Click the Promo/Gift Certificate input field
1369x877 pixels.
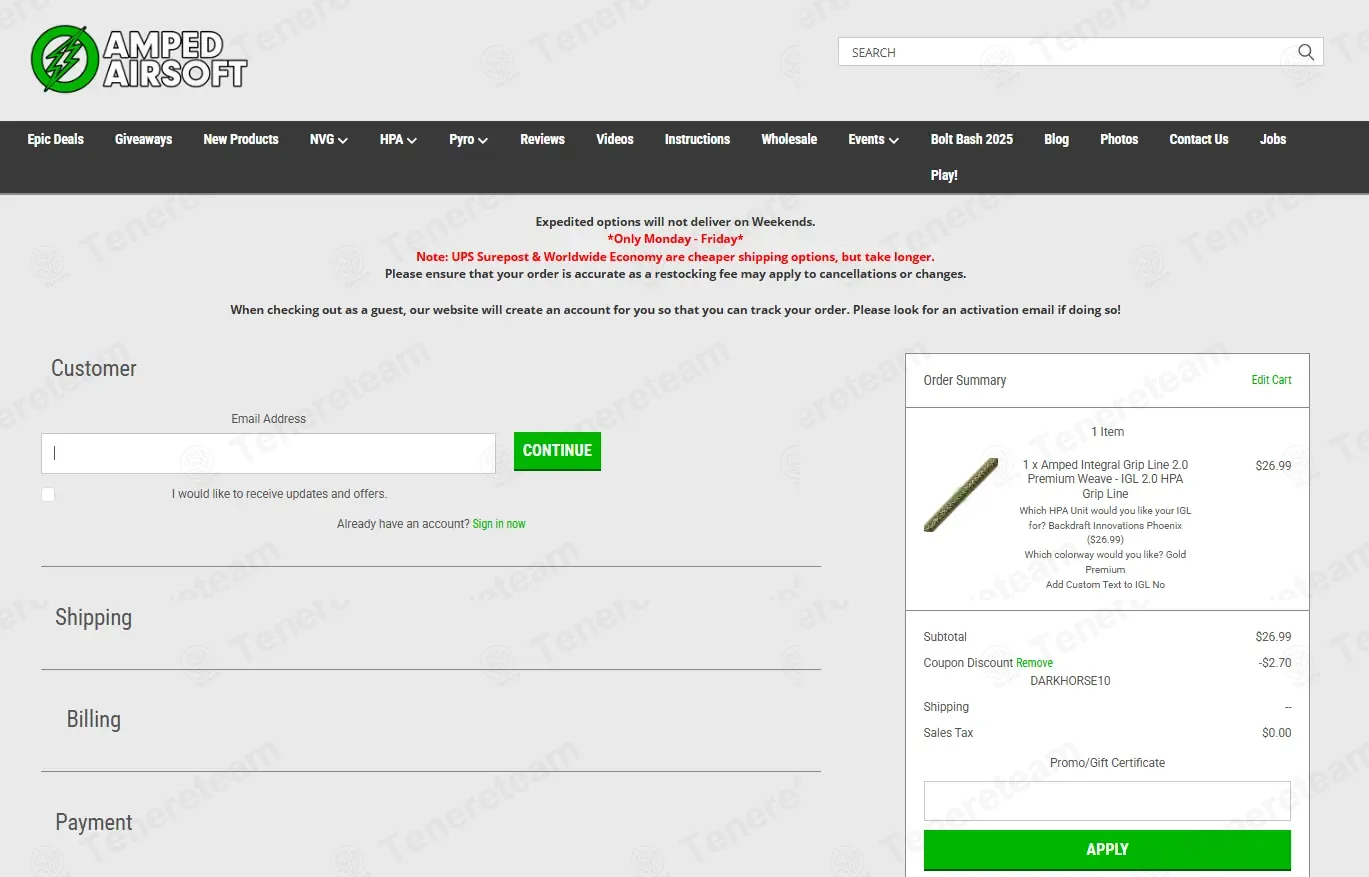point(1107,801)
